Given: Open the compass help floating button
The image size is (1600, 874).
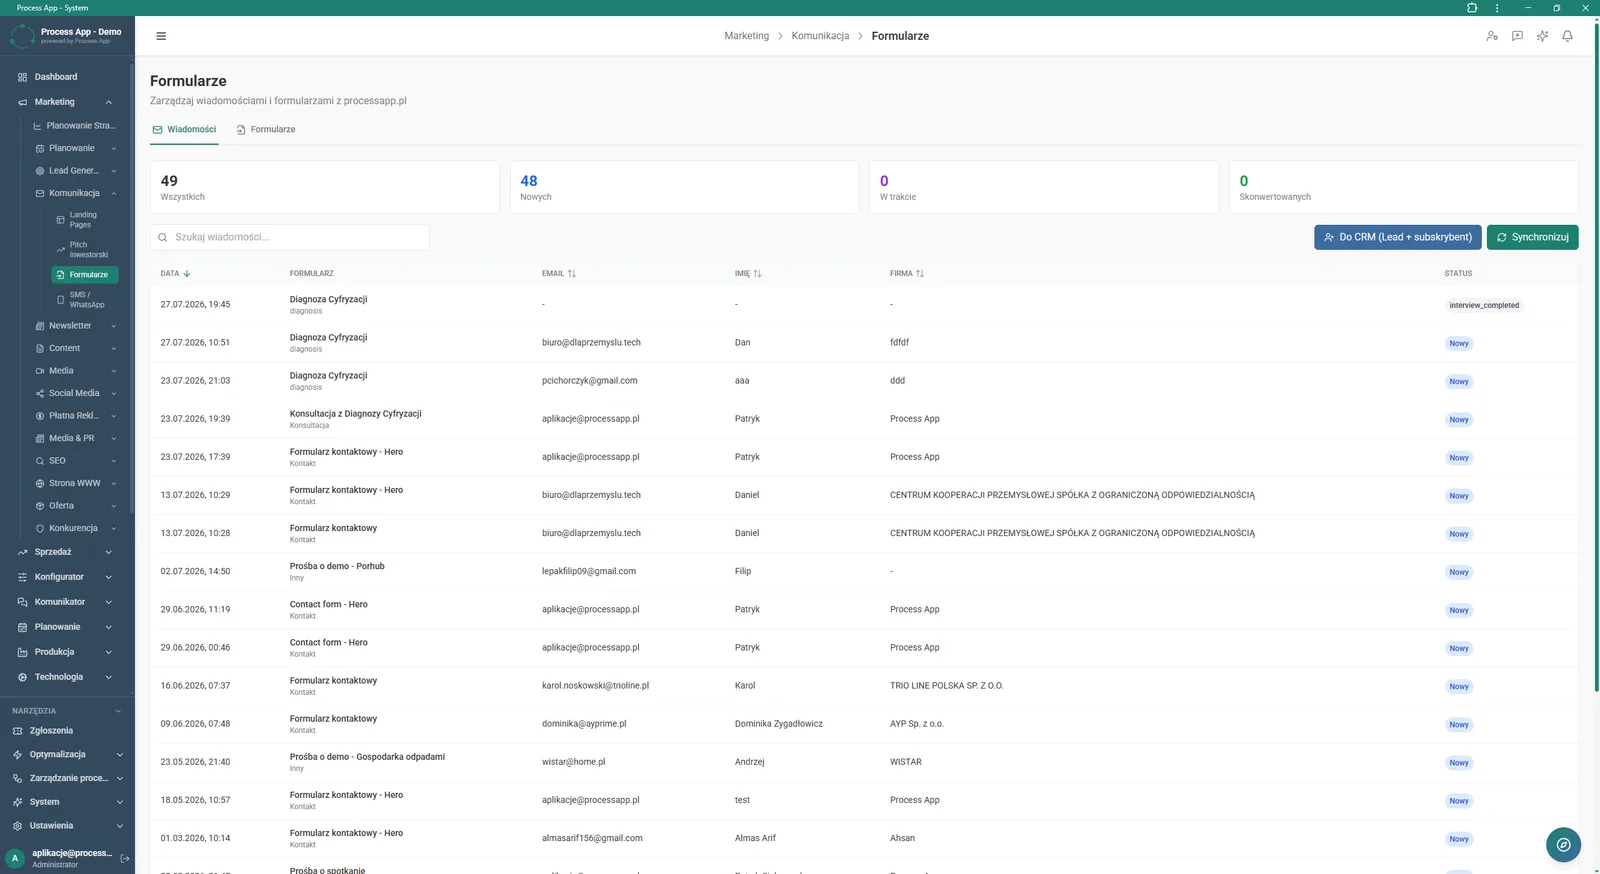Looking at the screenshot, I should (1563, 845).
